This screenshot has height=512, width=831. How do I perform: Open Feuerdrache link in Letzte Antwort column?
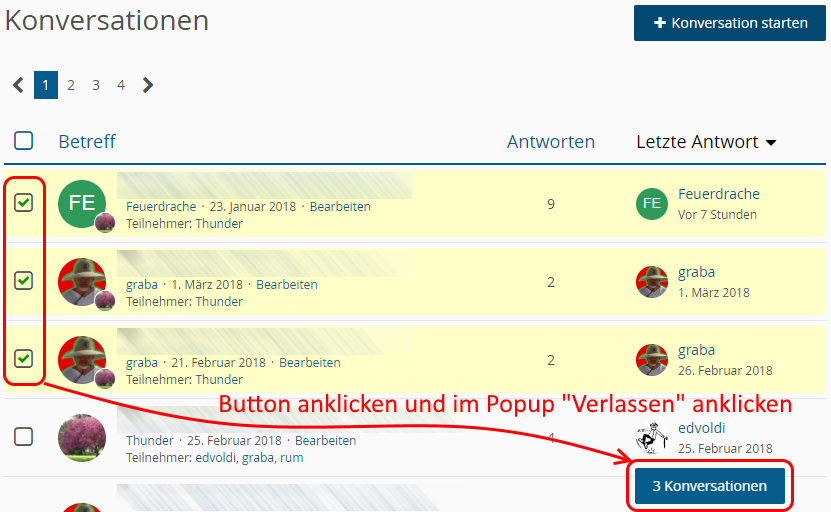pyautogui.click(x=719, y=194)
